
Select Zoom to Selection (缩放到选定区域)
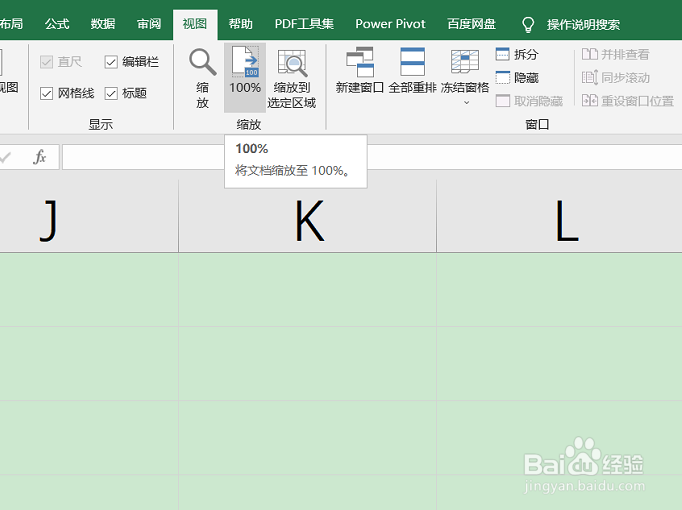click(291, 78)
